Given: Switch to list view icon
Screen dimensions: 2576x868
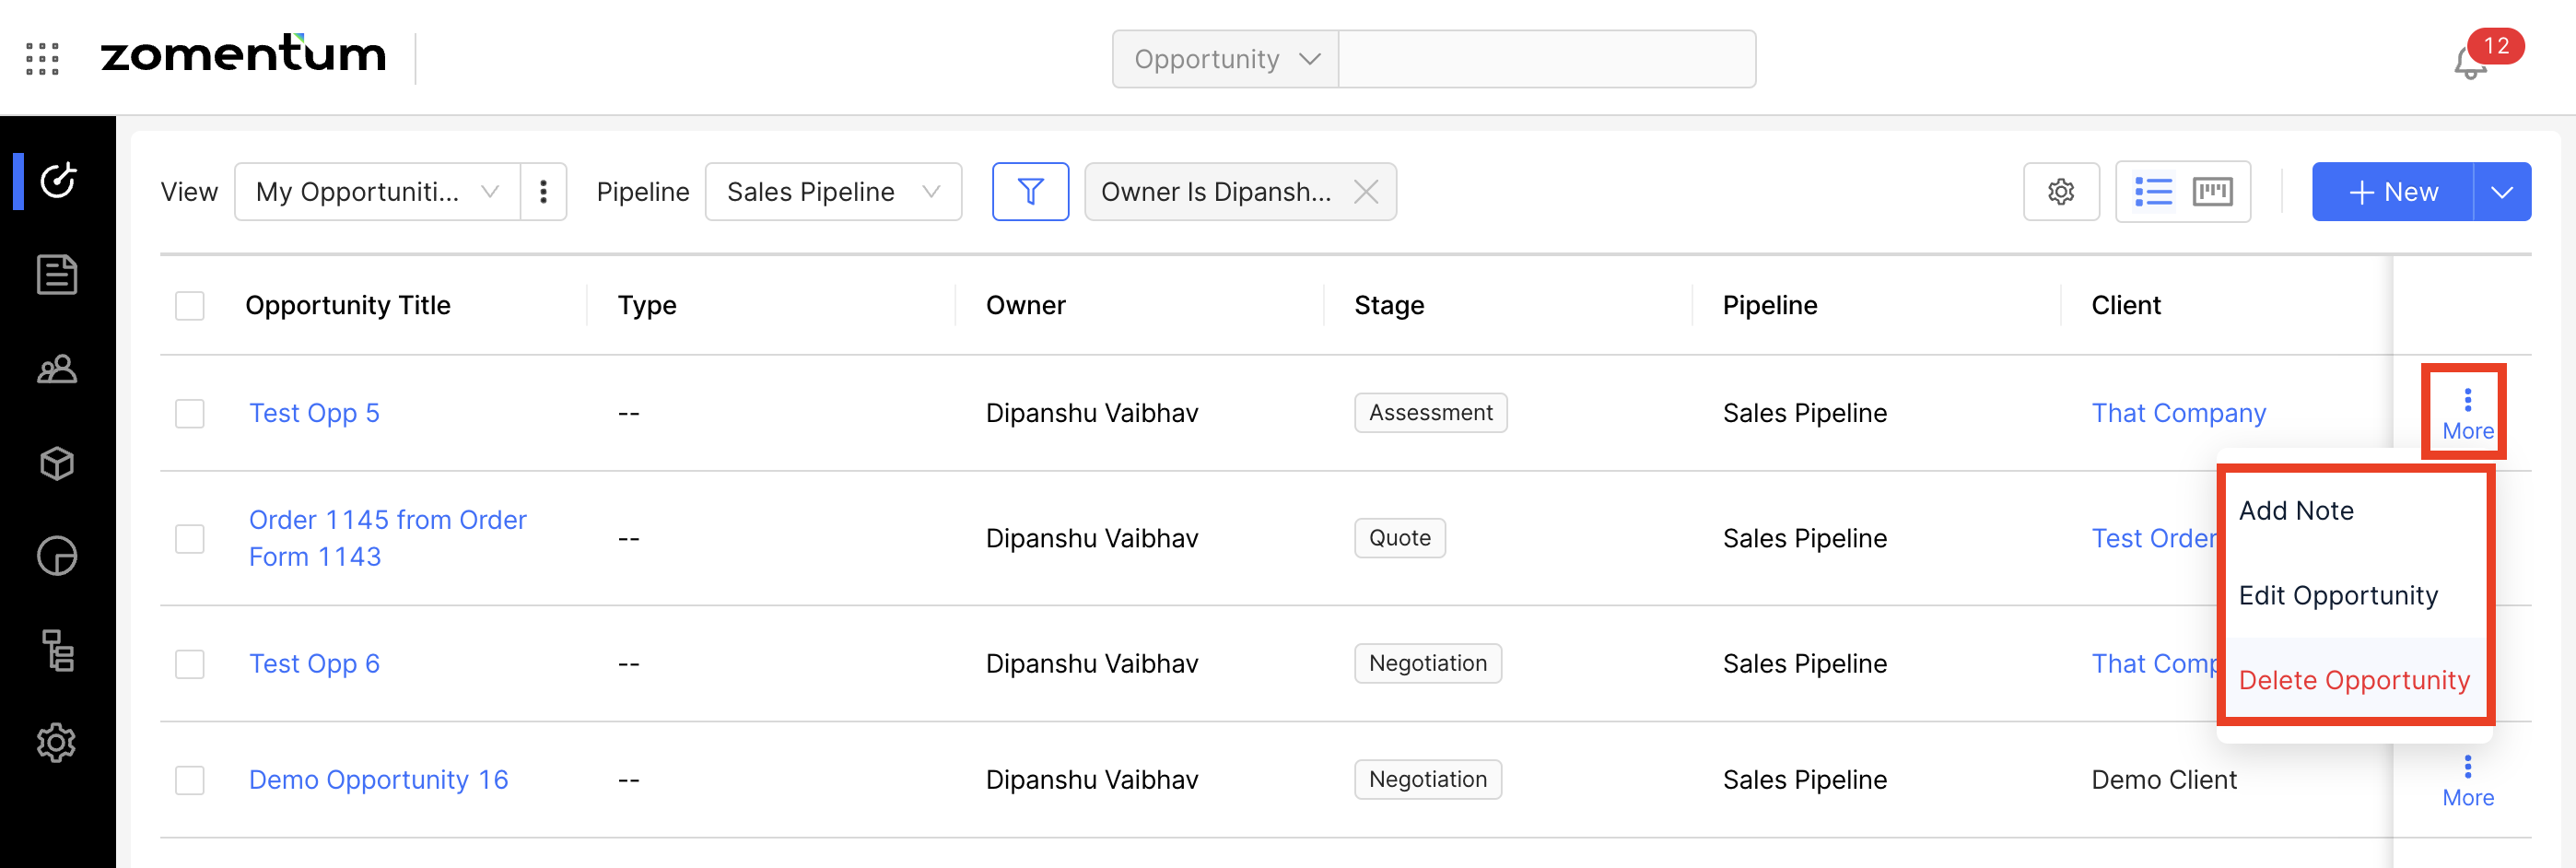Looking at the screenshot, I should [2153, 192].
